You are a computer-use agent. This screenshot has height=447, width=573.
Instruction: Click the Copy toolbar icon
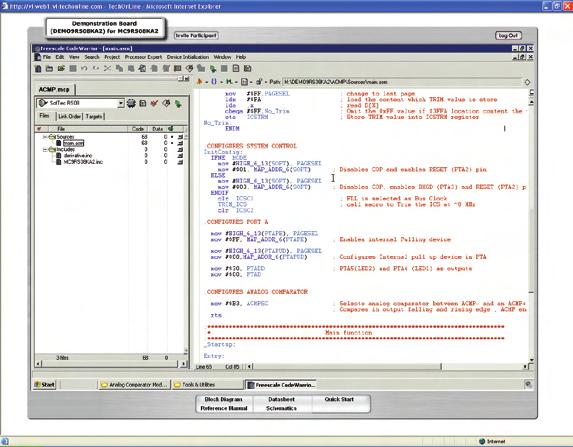click(119, 68)
